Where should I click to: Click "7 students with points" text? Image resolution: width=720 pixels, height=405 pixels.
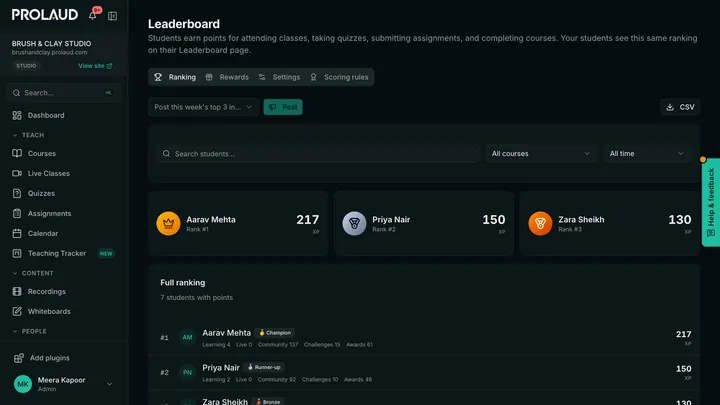tap(197, 298)
